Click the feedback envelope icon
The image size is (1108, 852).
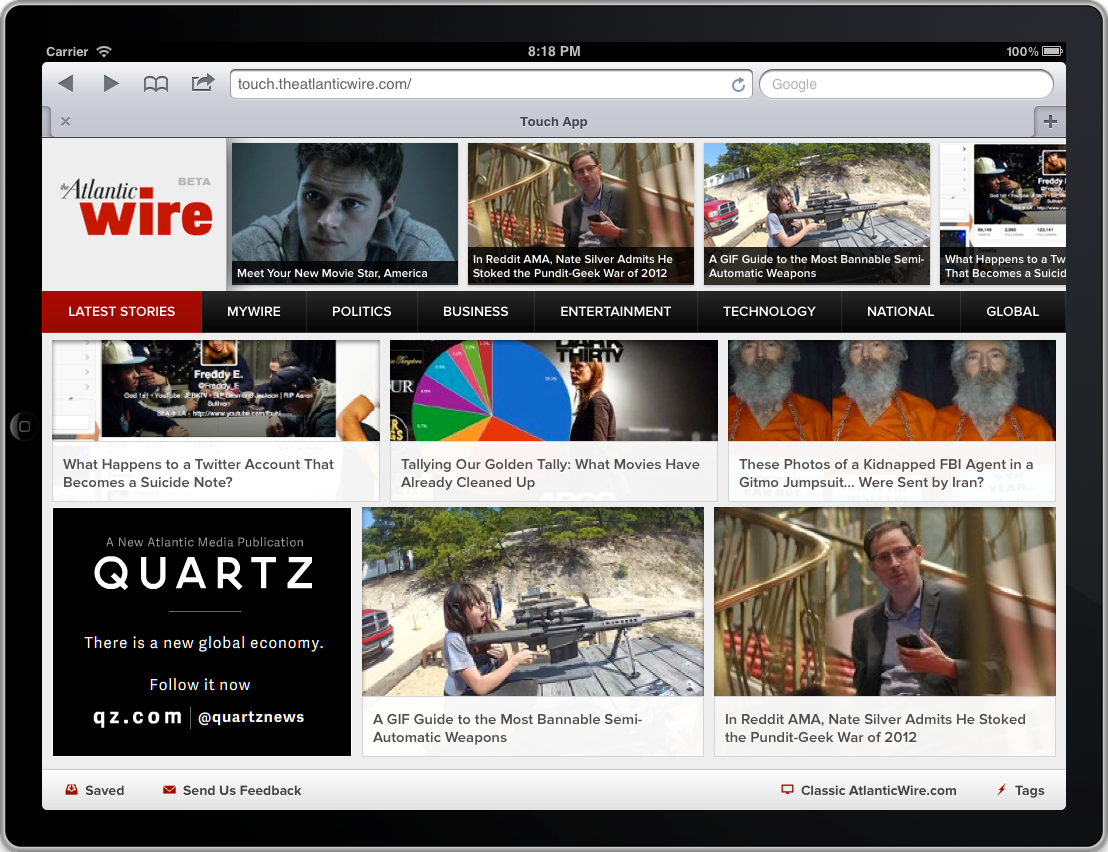(169, 790)
